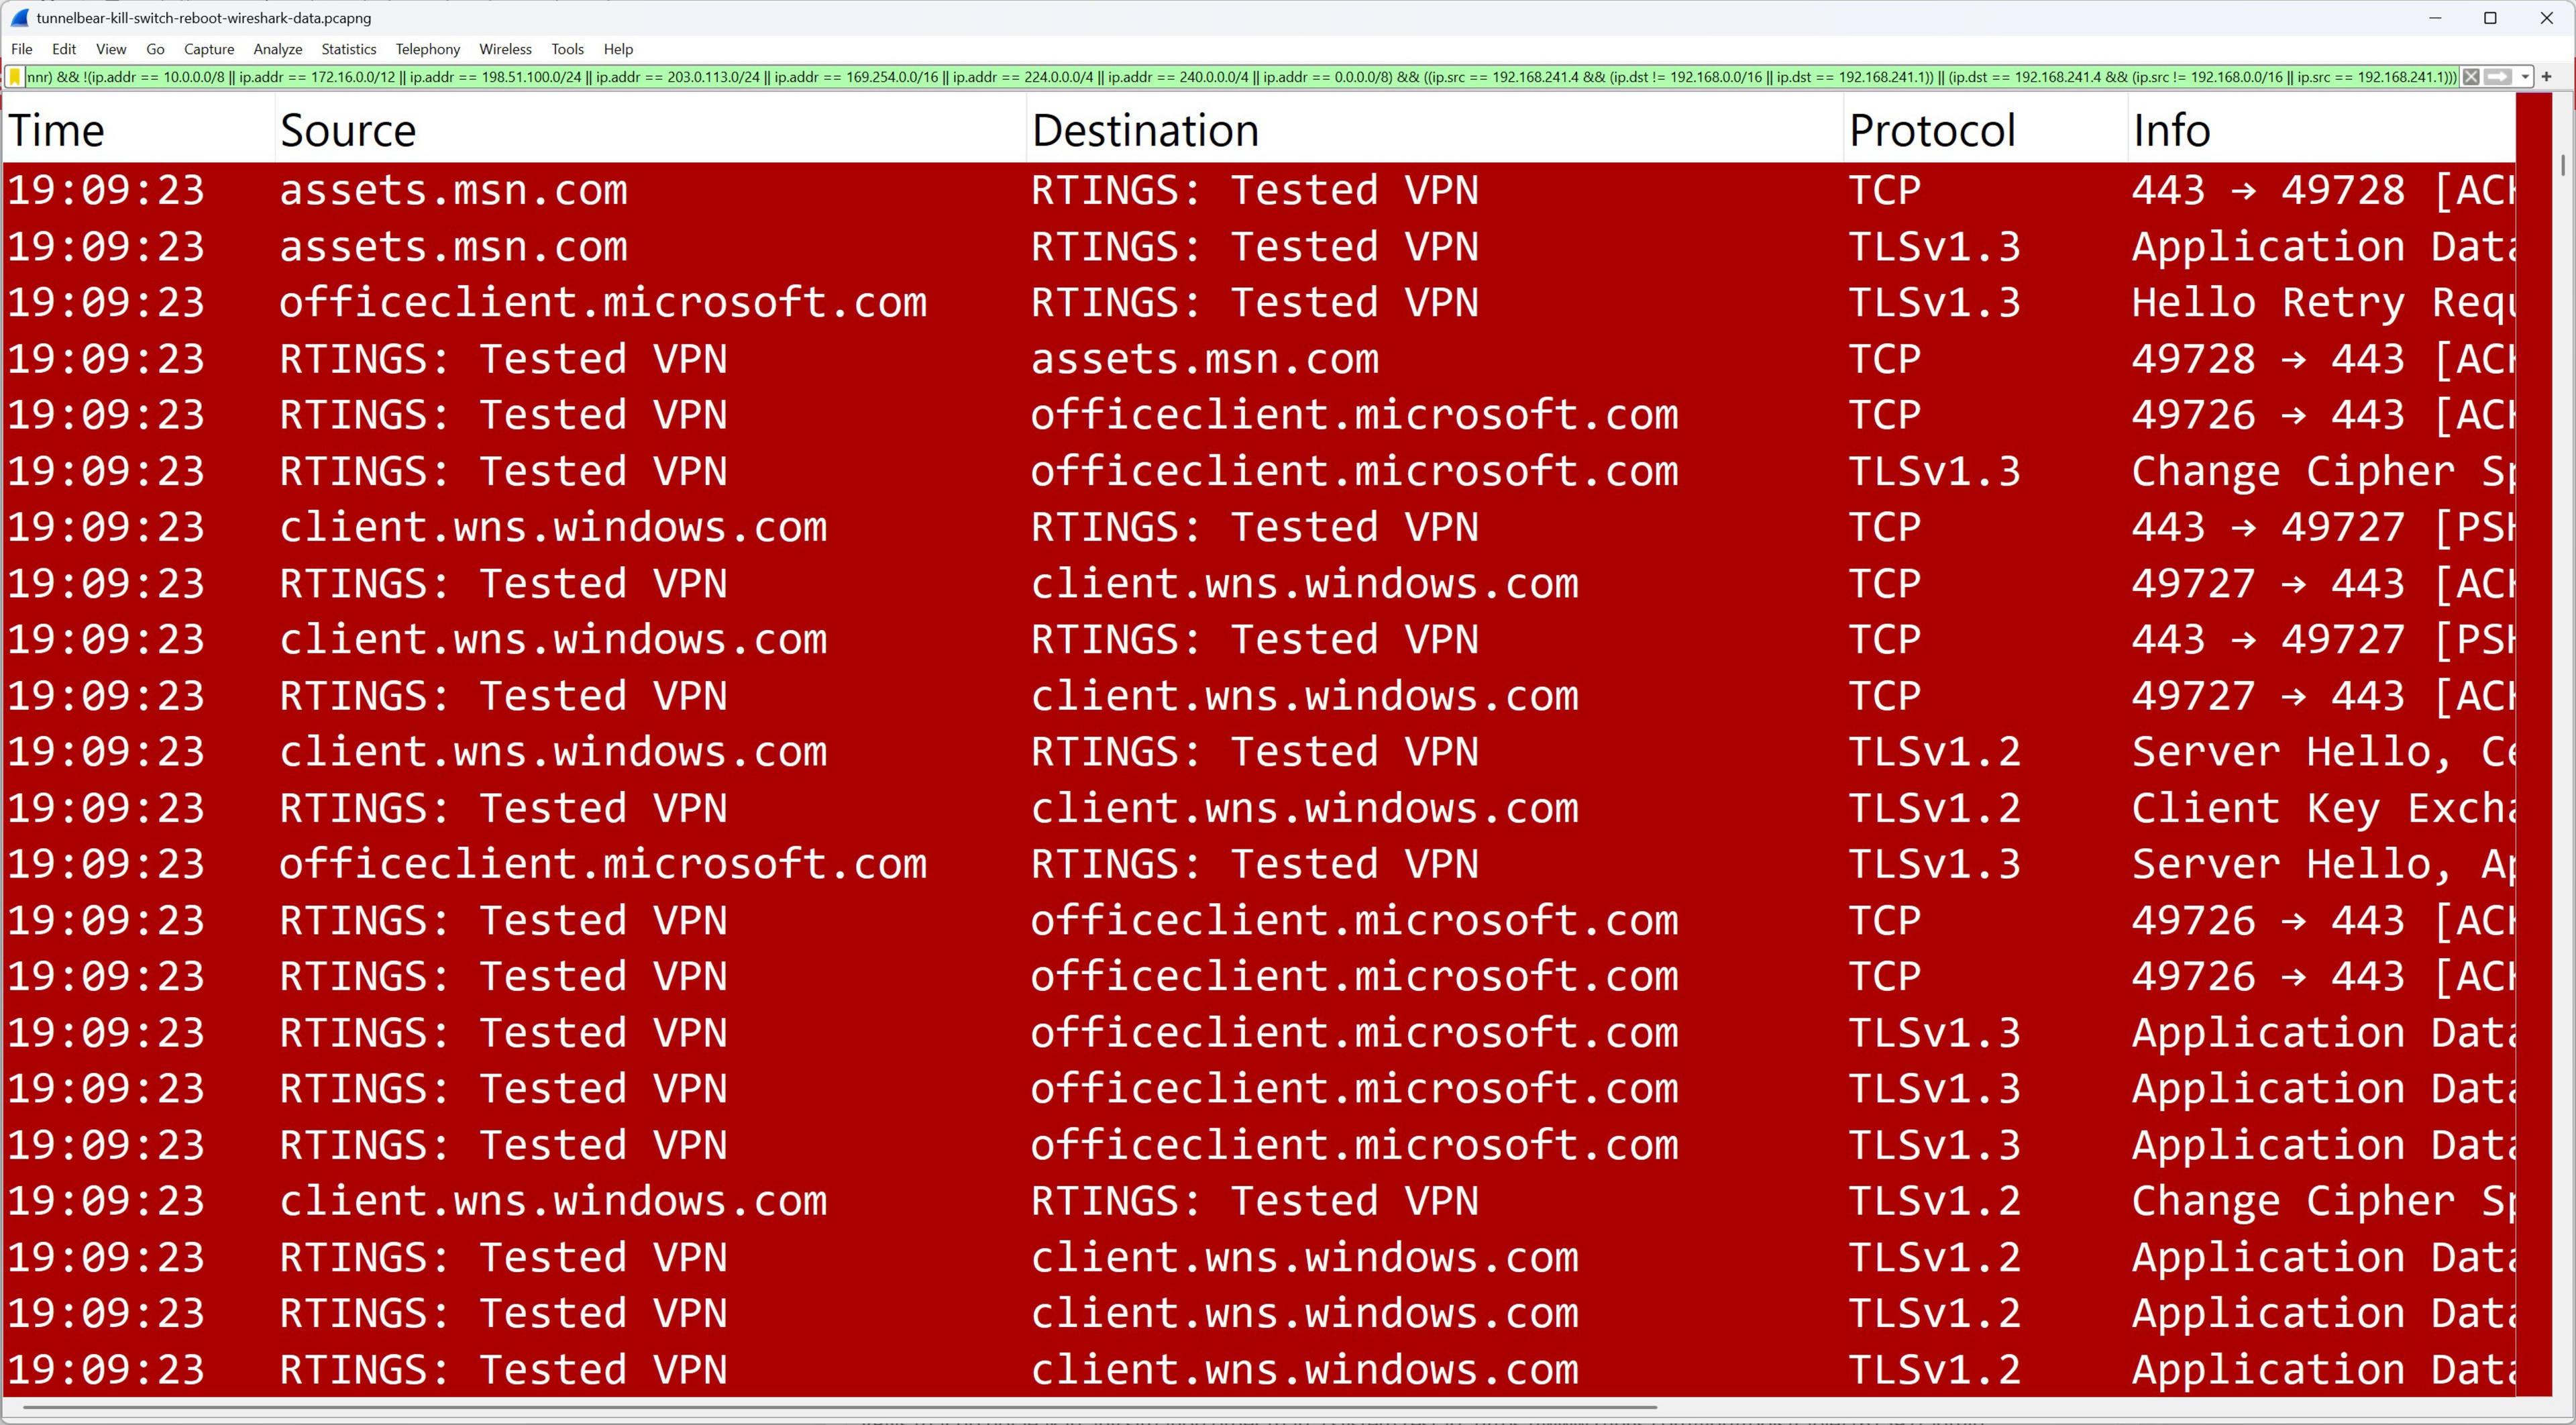Apply the display filter arrow icon

pyautogui.click(x=2498, y=77)
